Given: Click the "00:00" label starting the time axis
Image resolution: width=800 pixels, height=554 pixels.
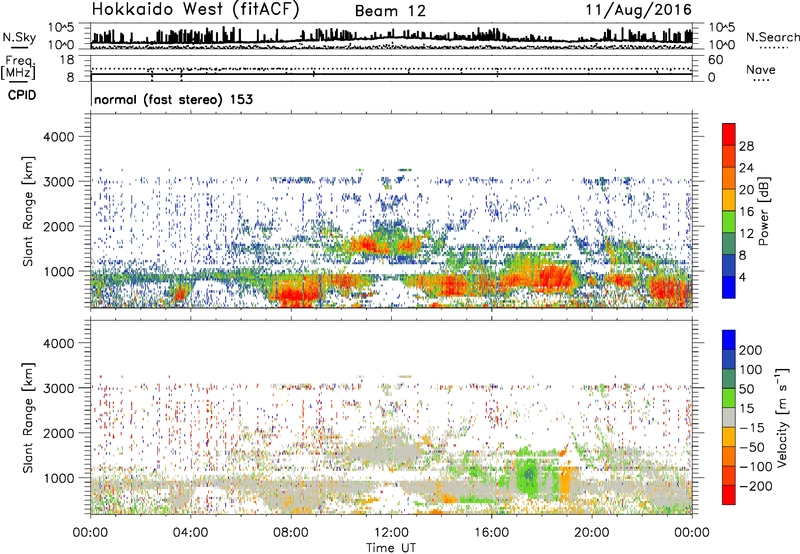Looking at the screenshot, I should click(x=90, y=533).
